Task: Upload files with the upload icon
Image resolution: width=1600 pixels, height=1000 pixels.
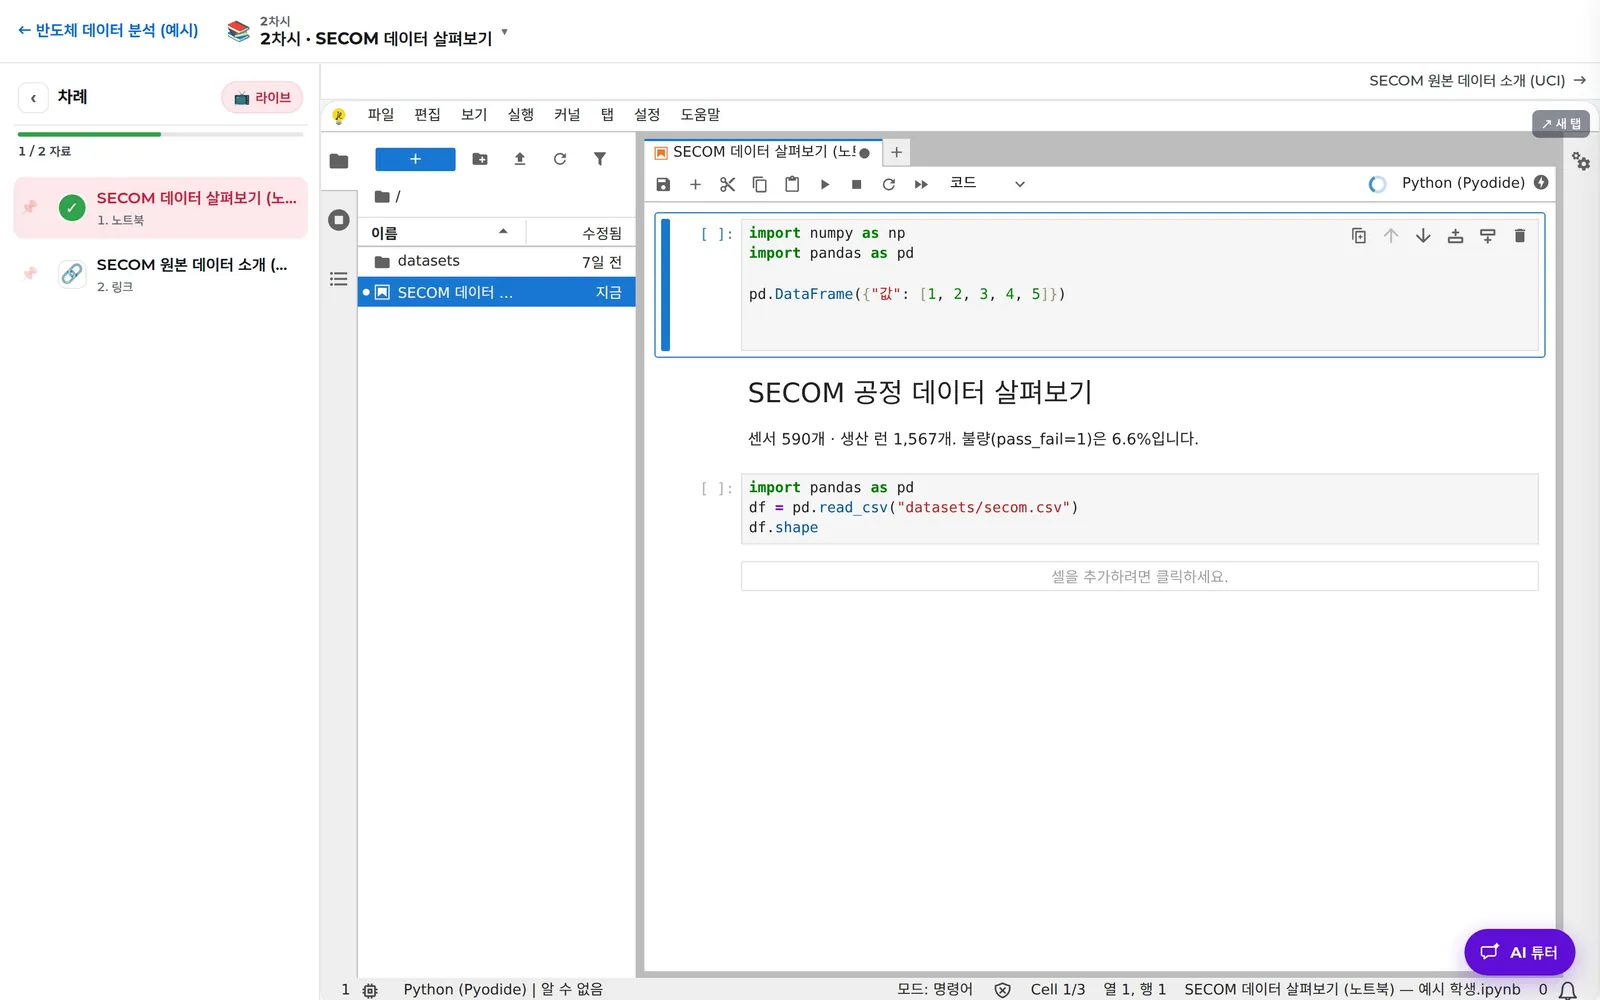Action: pos(520,159)
